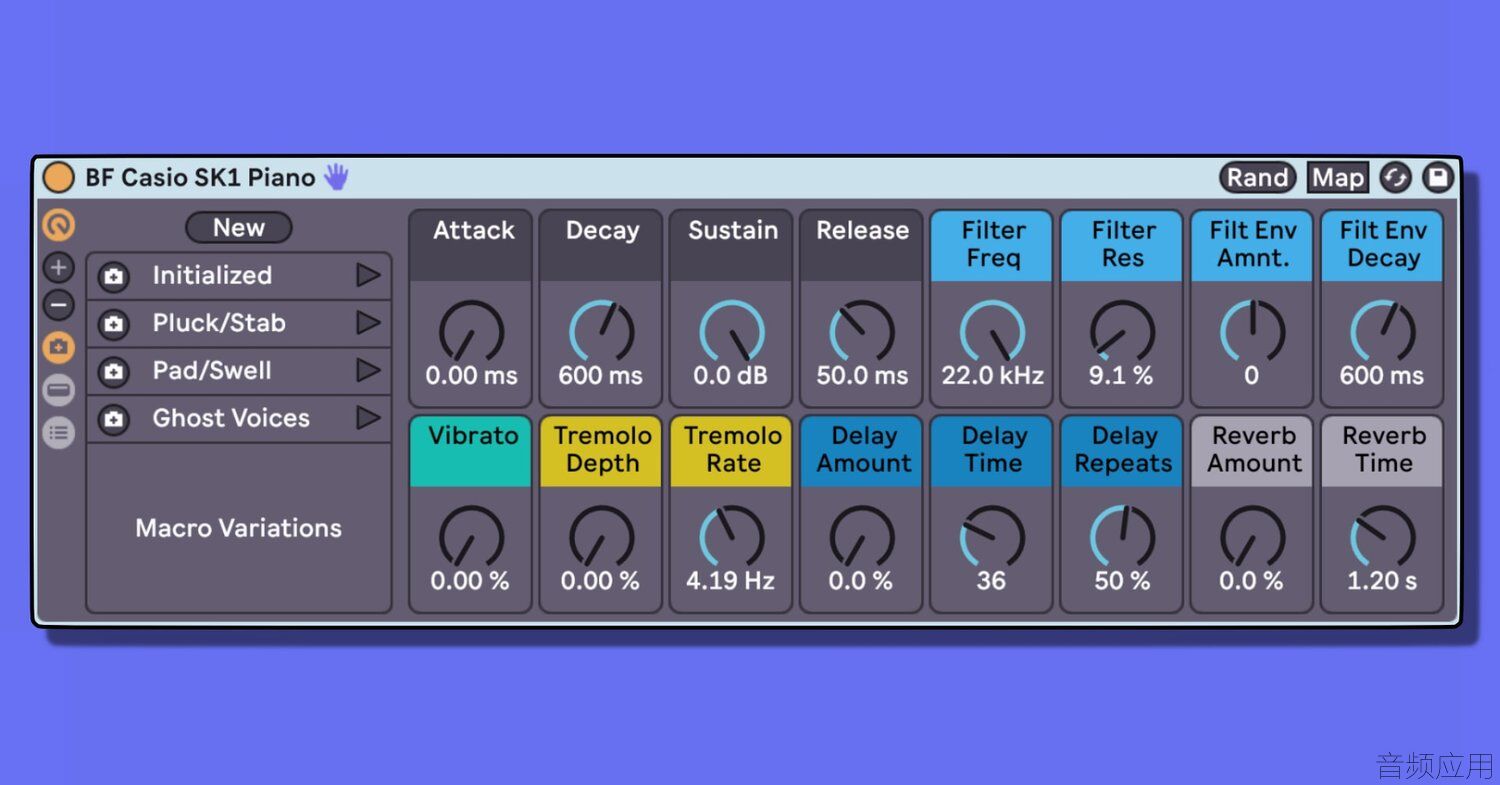Click the Rand button
Viewport: 1500px width, 785px height.
[x=1257, y=178]
